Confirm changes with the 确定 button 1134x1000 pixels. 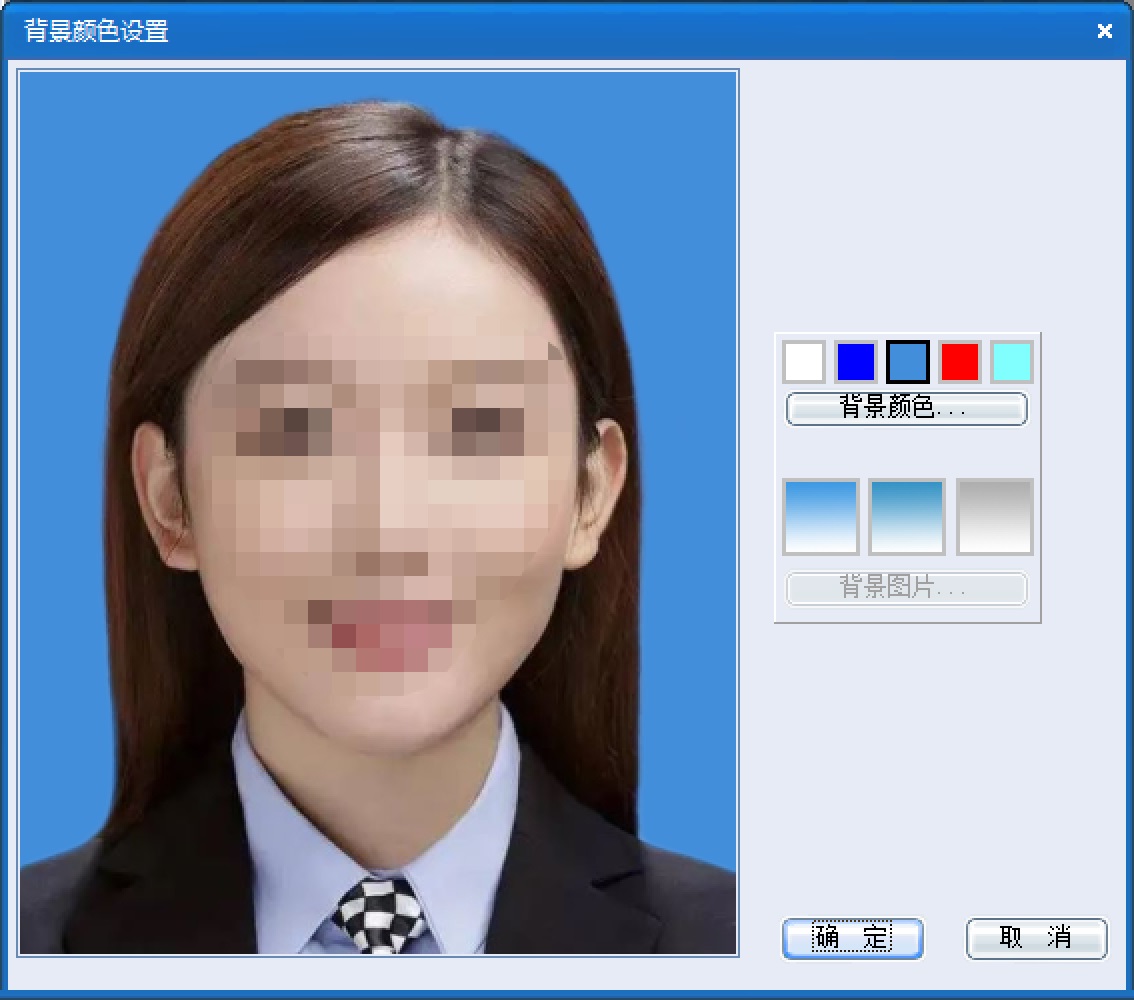pos(853,939)
